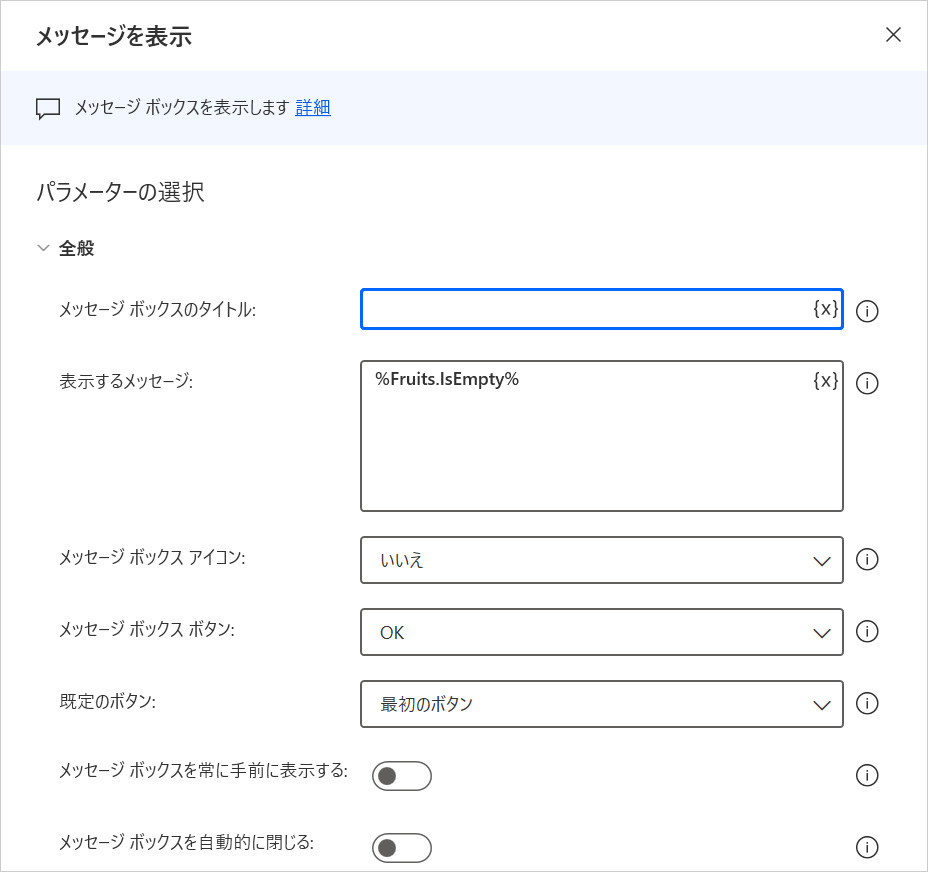
Task: Click the variable picker {x} in title field
Action: click(x=825, y=310)
